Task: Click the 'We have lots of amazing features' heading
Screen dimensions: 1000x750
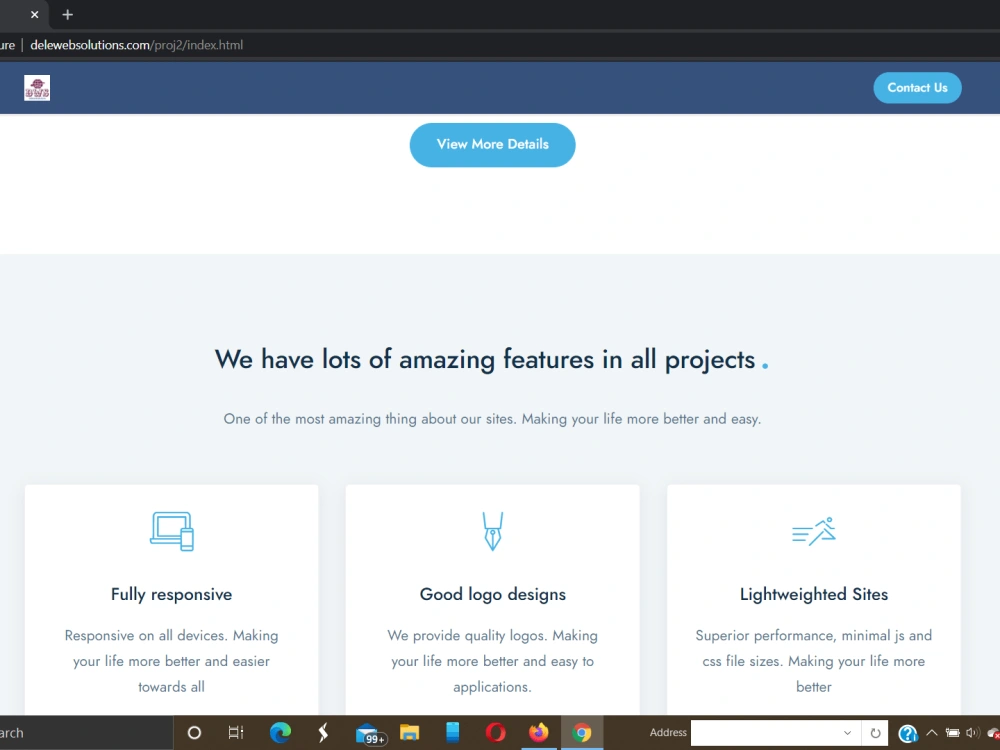Action: tap(492, 360)
